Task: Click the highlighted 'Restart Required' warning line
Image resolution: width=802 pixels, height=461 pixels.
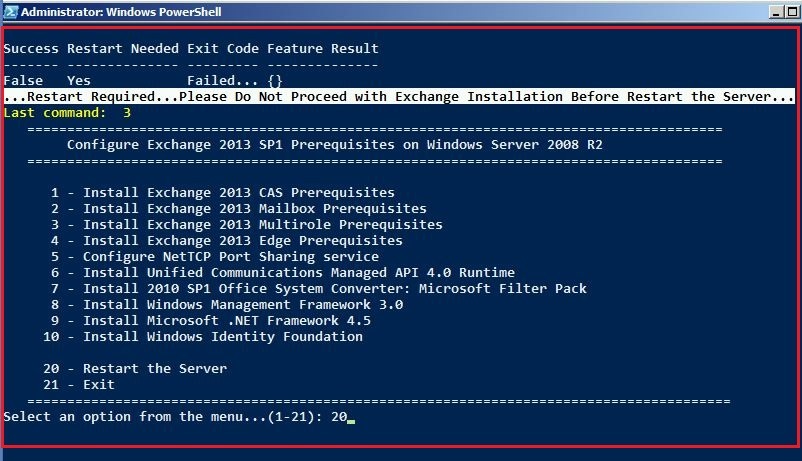Action: [398, 96]
